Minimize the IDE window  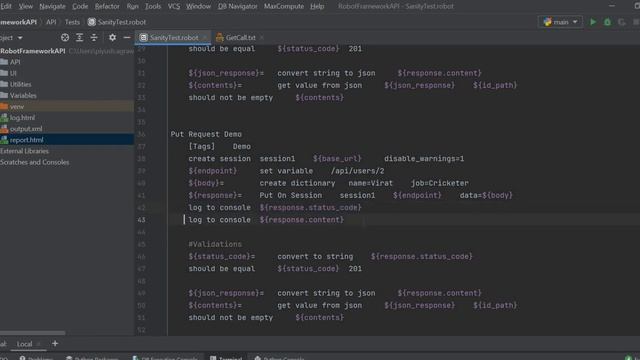(x=611, y=6)
